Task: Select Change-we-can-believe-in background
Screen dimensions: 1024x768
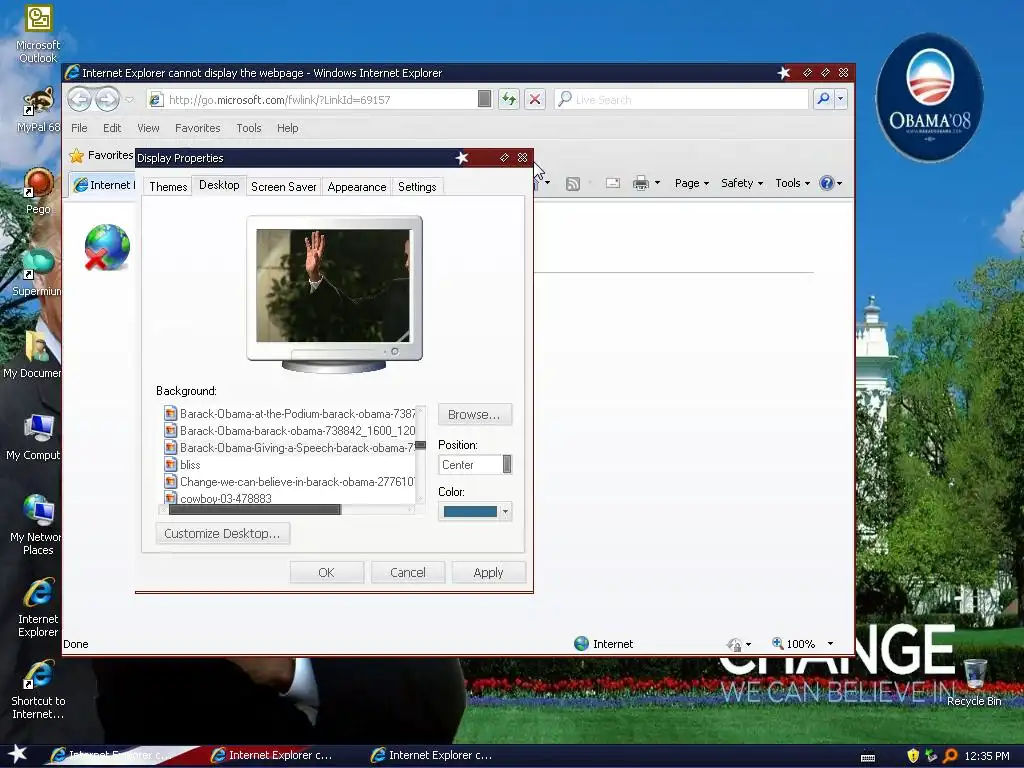Action: pyautogui.click(x=289, y=481)
